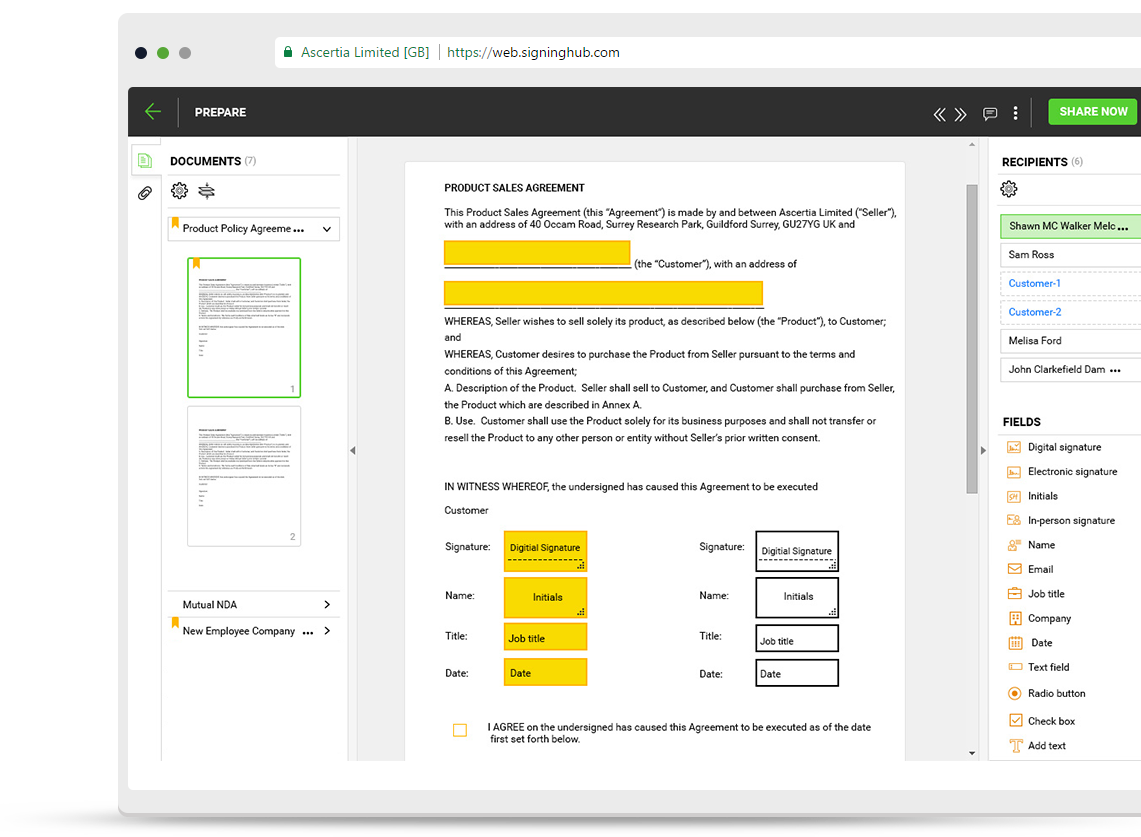Tick the I AGREE checkbox in document
Image resolution: width=1141 pixels, height=837 pixels.
tap(460, 730)
